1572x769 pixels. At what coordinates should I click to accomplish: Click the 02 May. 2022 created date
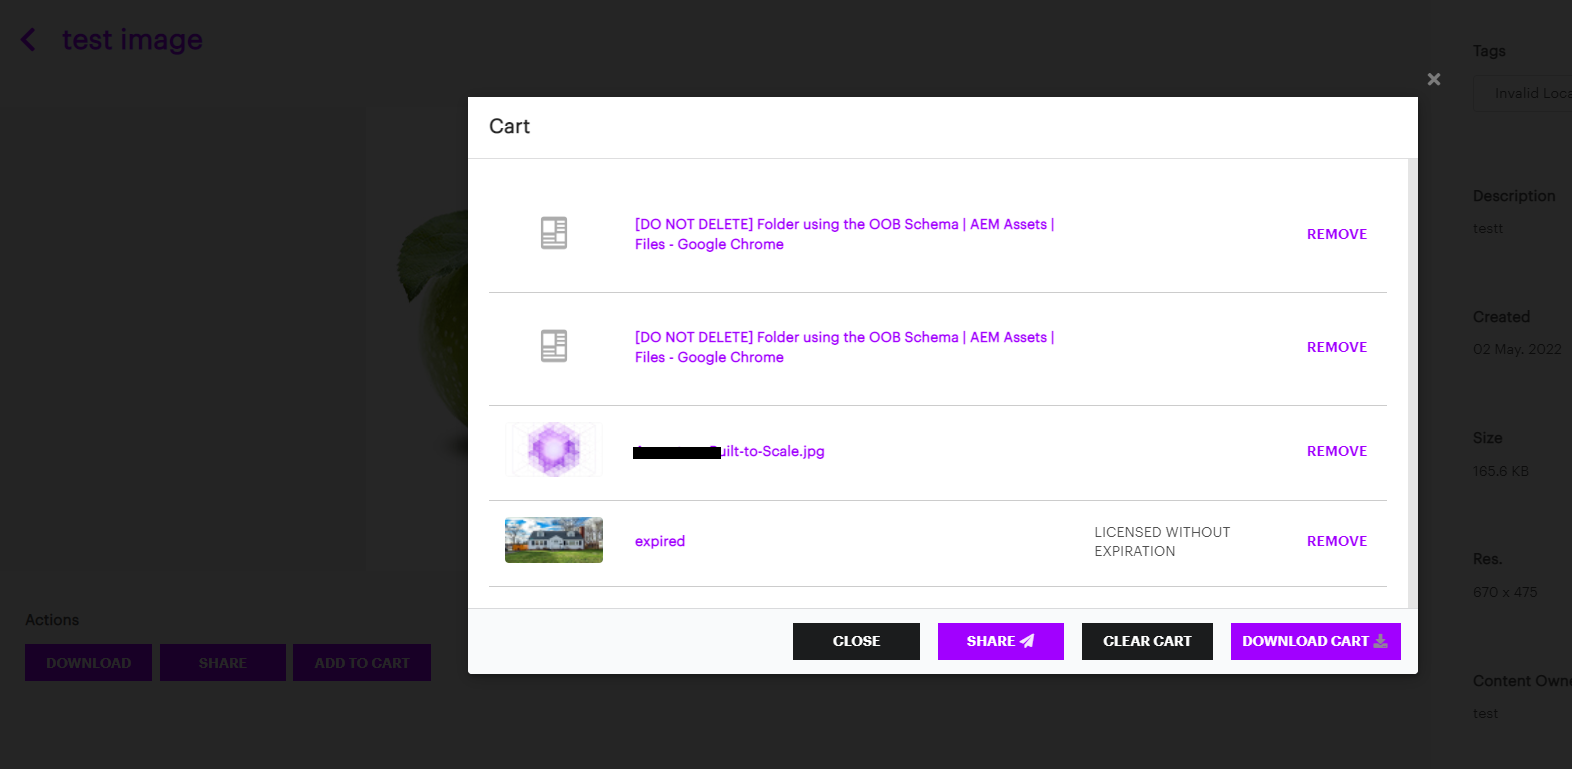coord(1517,350)
